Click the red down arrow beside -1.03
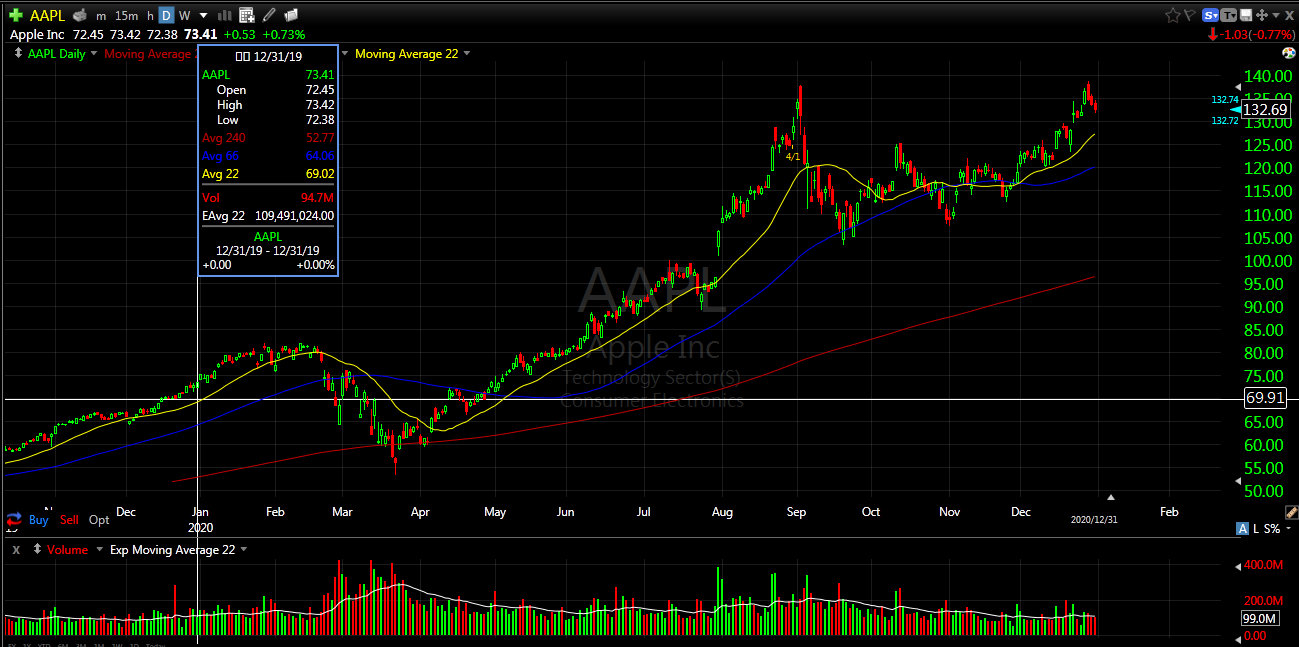 pos(1213,34)
